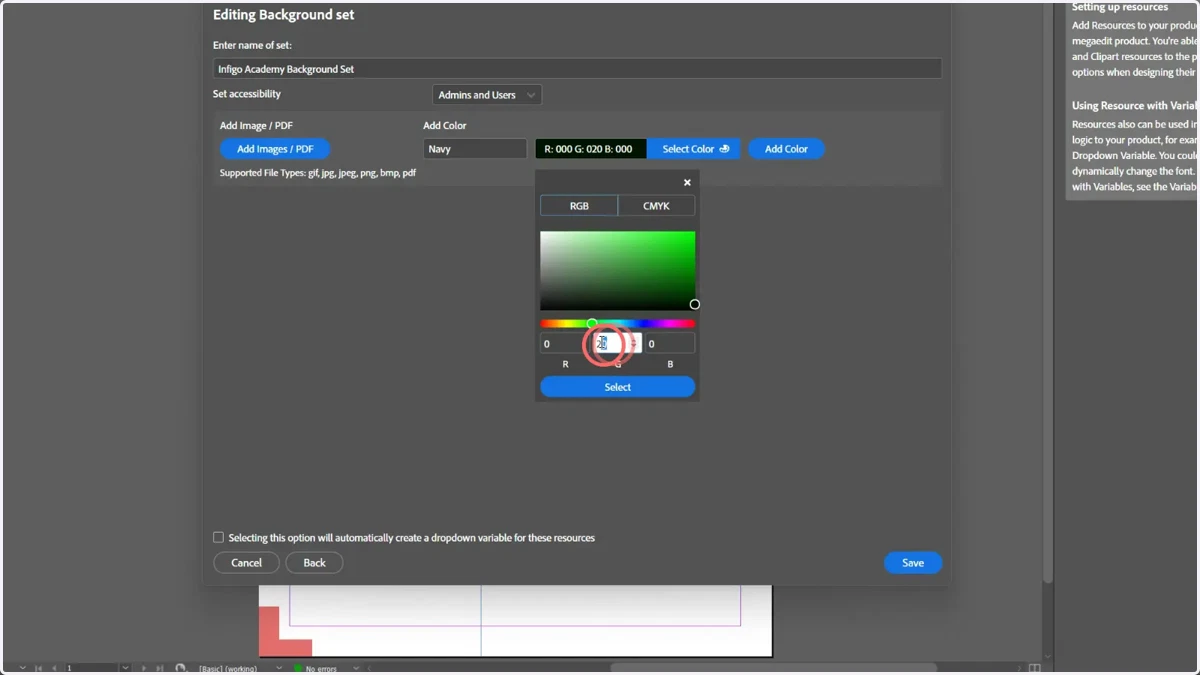Click the circular picker handle in color field
The height and width of the screenshot is (675, 1200).
pyautogui.click(x=694, y=304)
